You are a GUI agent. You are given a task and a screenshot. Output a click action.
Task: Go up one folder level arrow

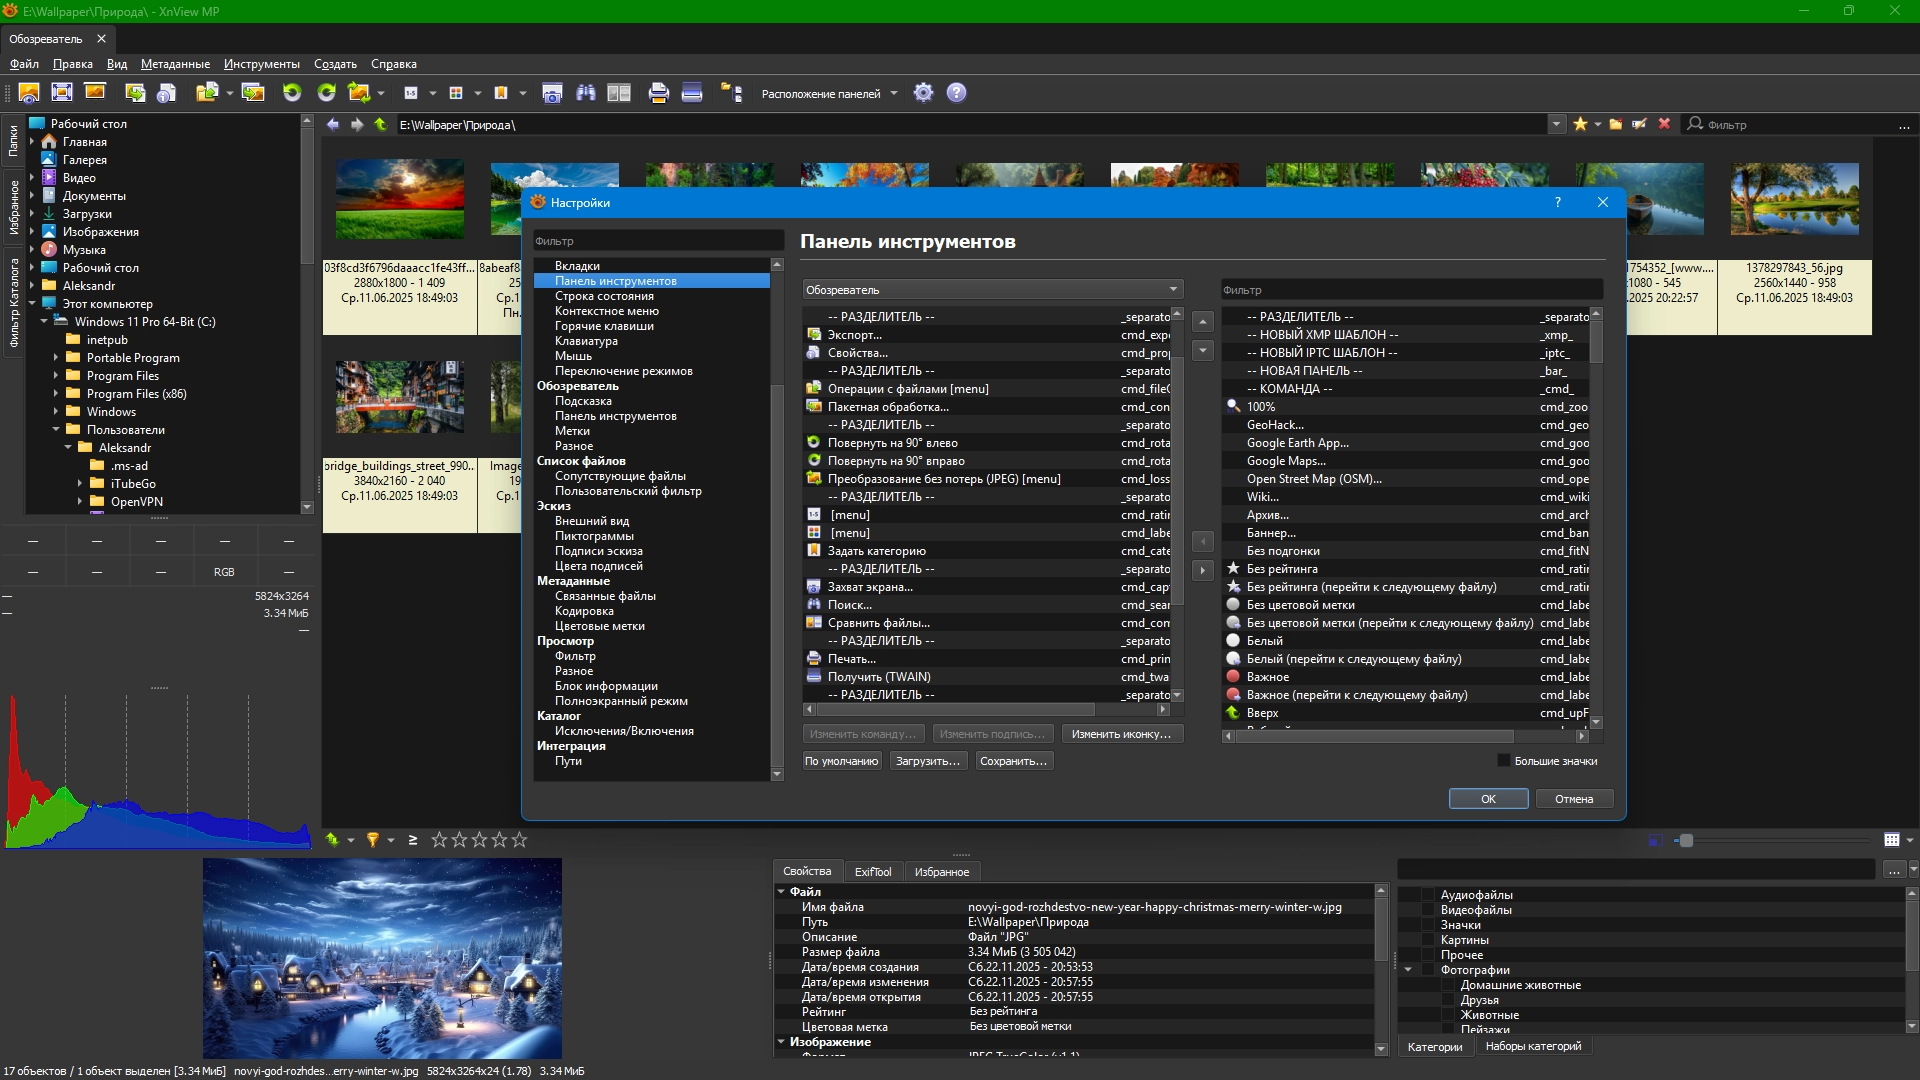click(380, 125)
